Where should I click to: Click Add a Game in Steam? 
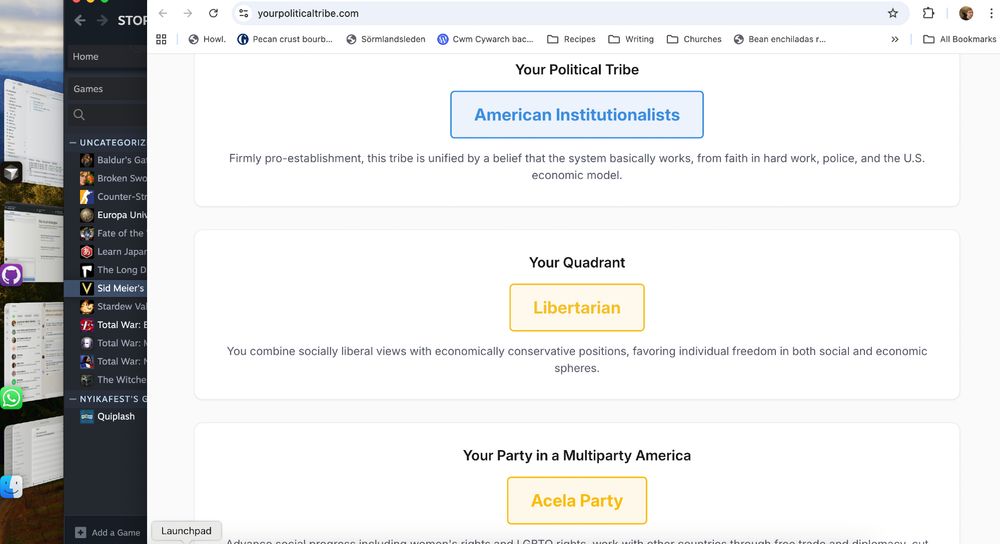point(108,532)
